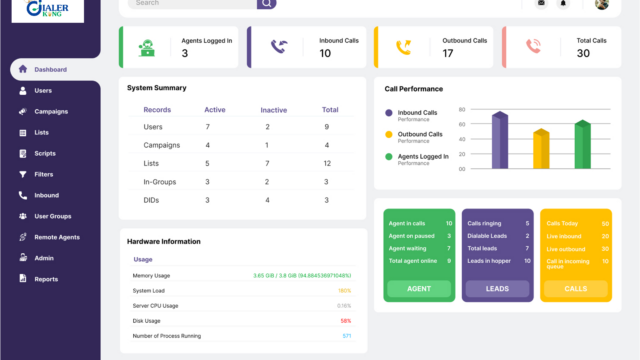Click the Agents Logged In headset icon
This screenshot has height=360, width=640.
pos(147,47)
